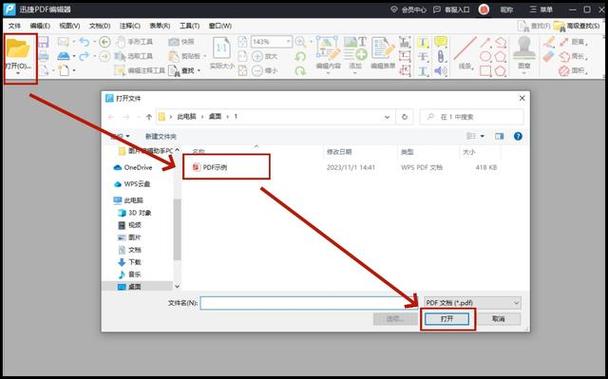
Task: Select OneDrive in the navigation pane
Action: pos(133,168)
